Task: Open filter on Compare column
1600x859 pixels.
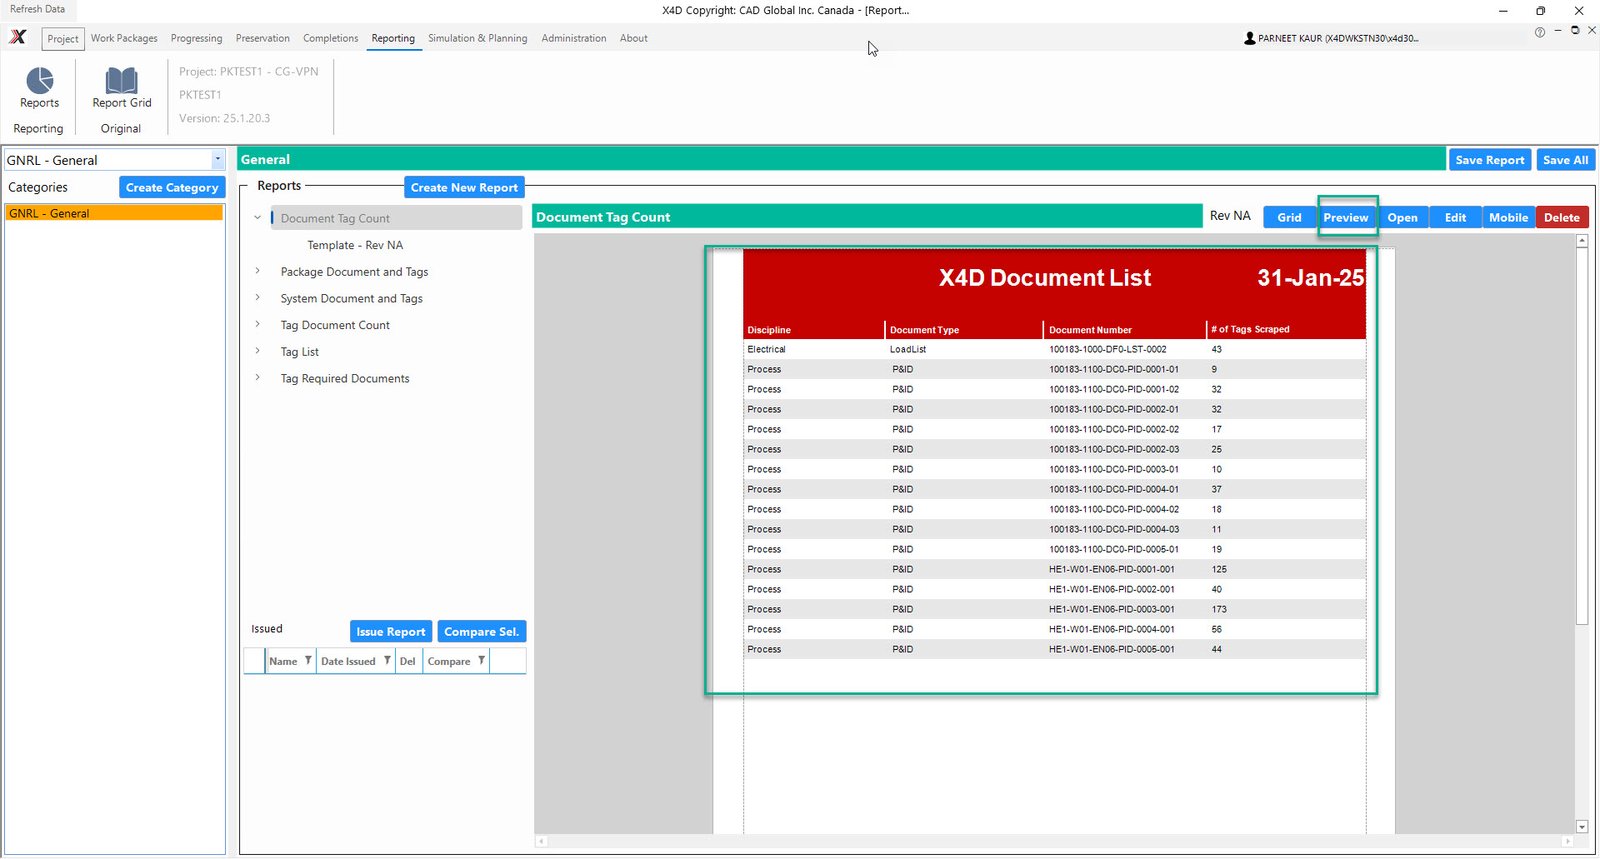Action: [481, 661]
